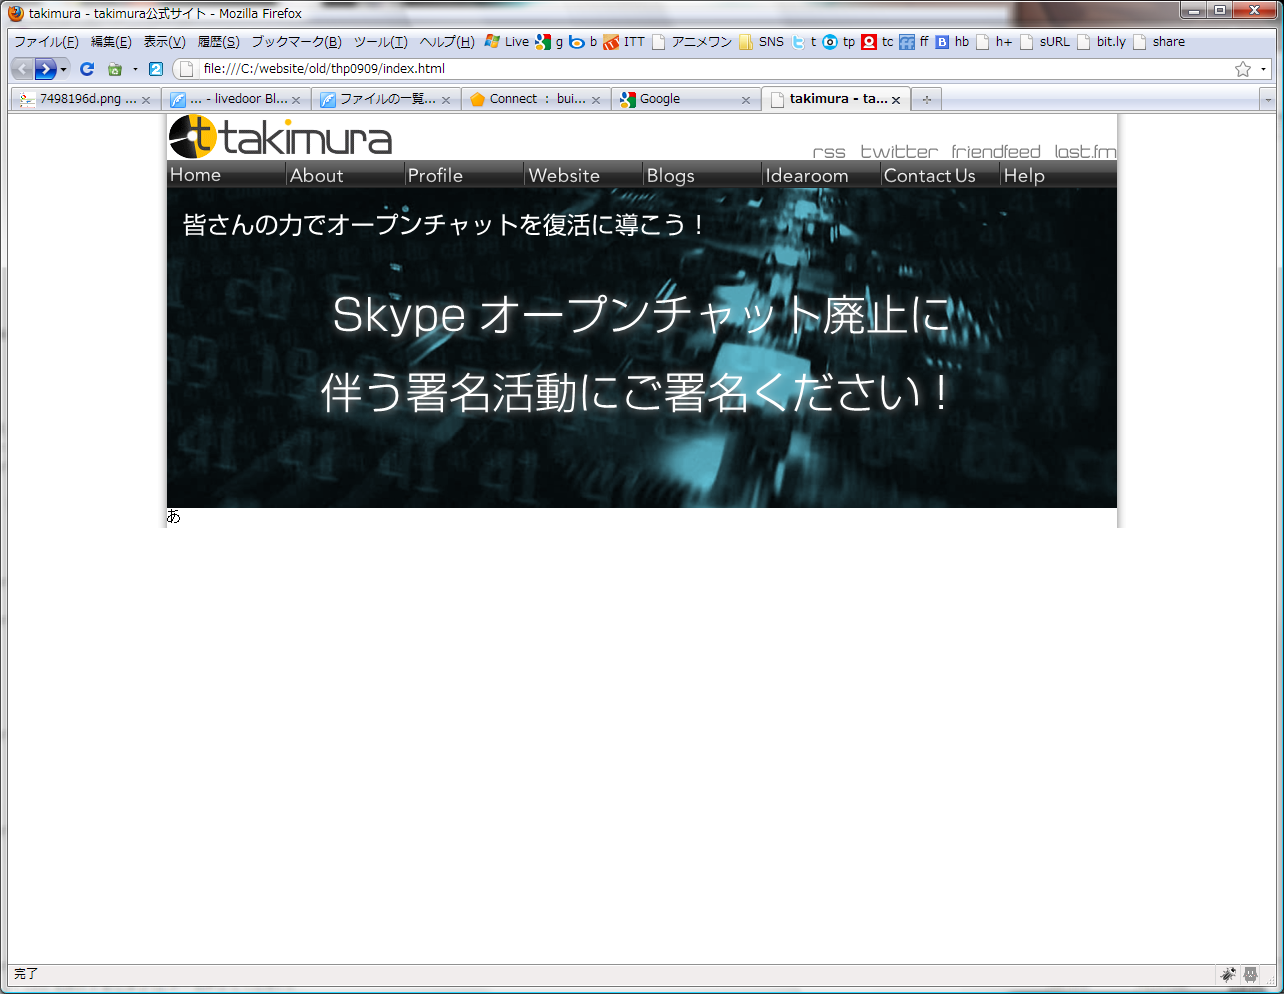Screen dimensions: 1284x994
Task: Open the 'h+' bookmark
Action: [995, 42]
